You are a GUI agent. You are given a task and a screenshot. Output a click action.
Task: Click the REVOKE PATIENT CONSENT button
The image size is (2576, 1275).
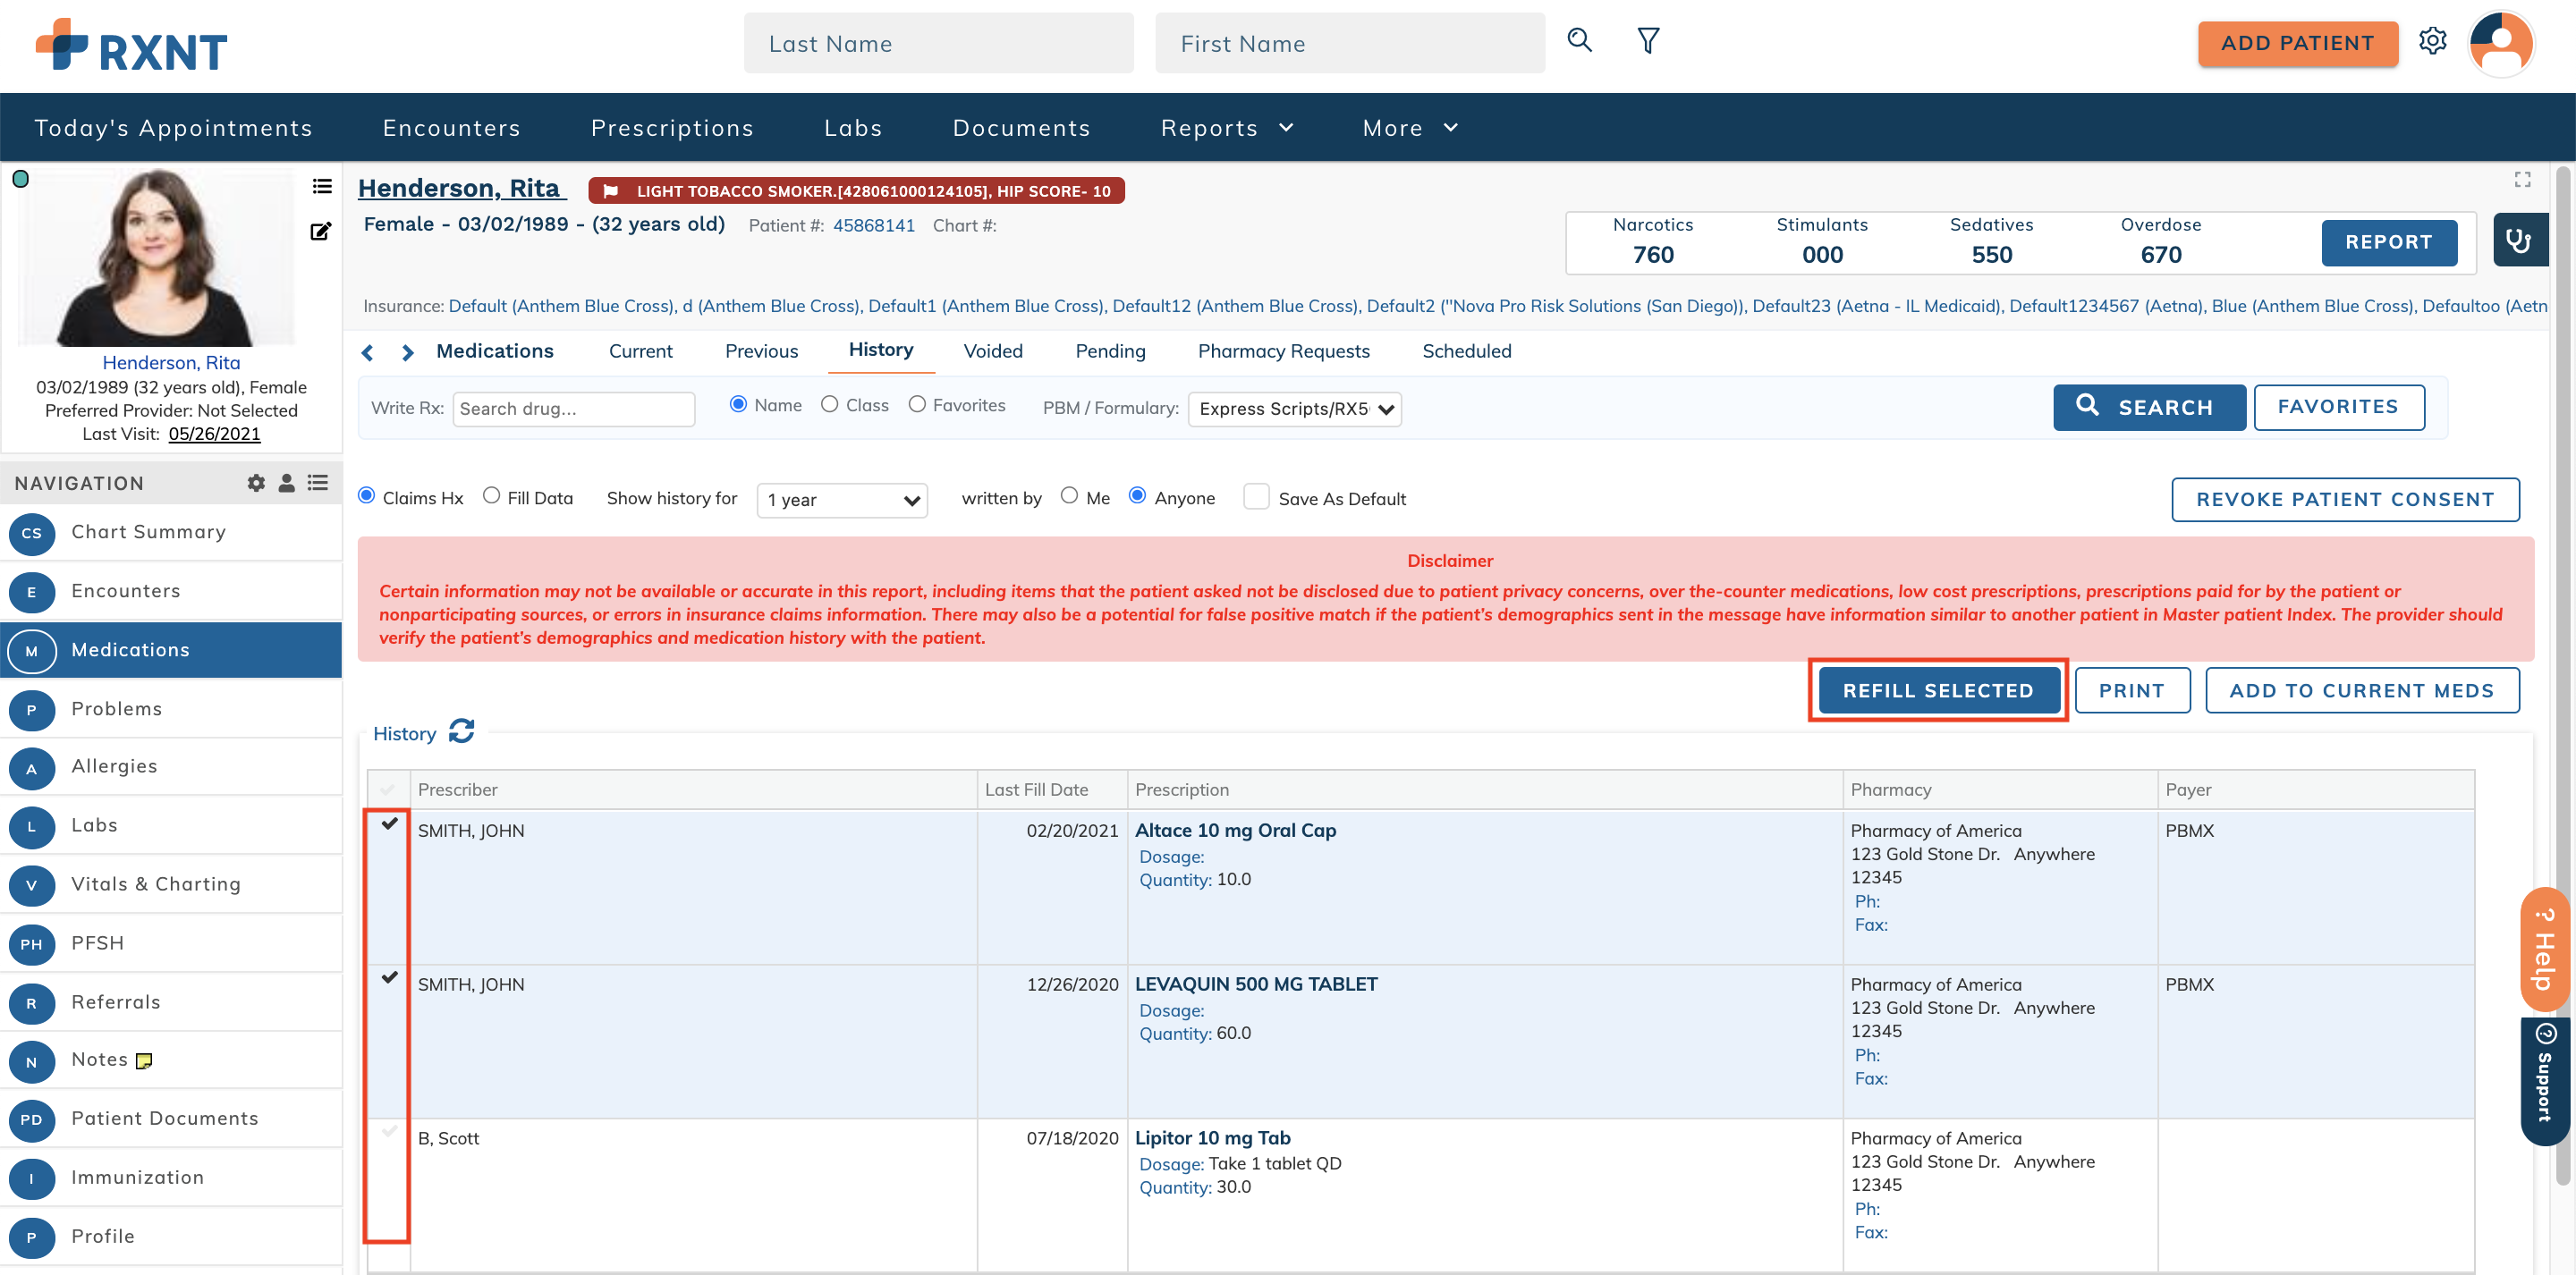pos(2346,499)
